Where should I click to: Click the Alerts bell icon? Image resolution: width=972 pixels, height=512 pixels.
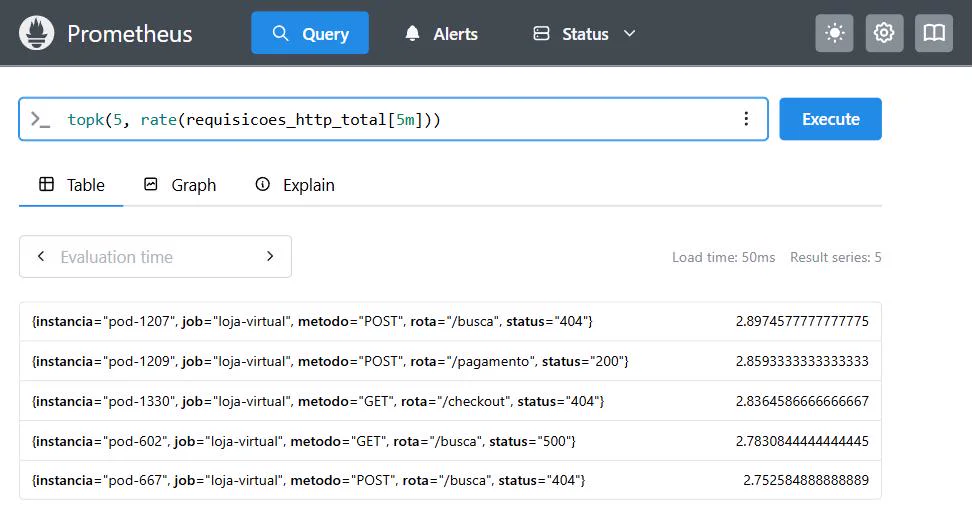(412, 33)
